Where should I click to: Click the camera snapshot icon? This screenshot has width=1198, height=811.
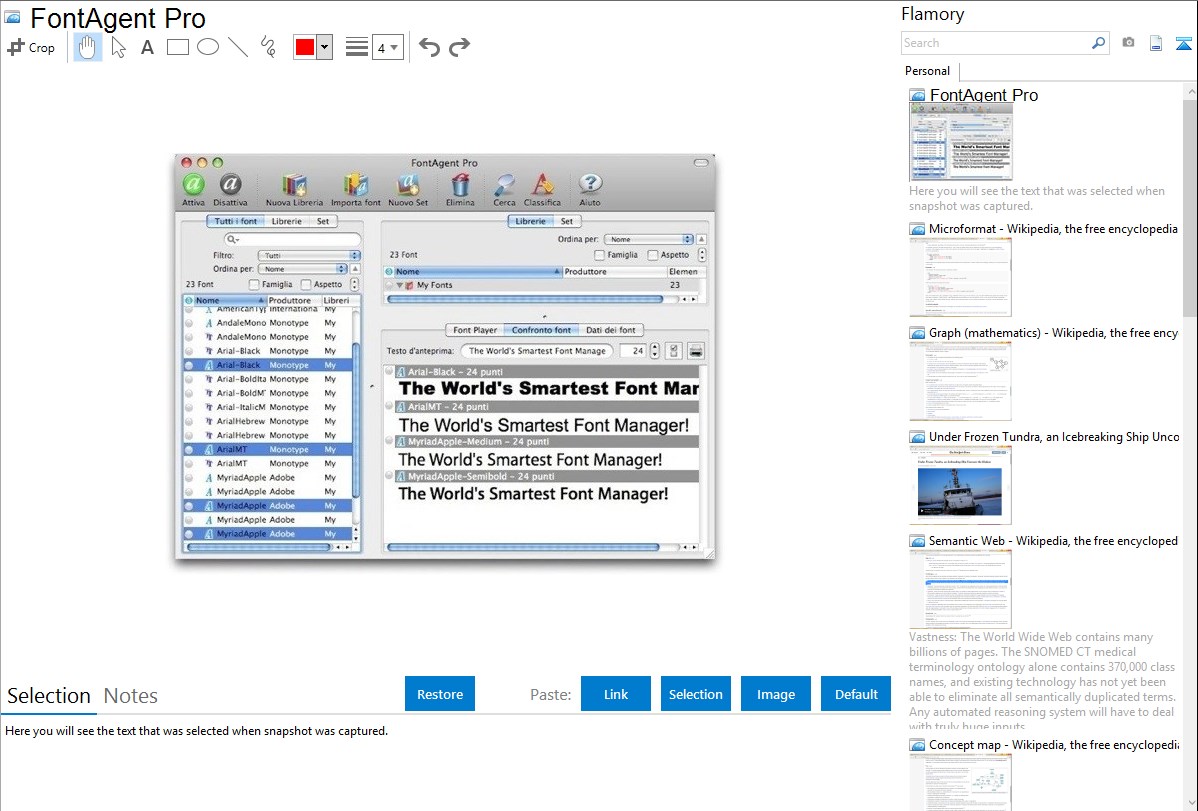point(1128,43)
